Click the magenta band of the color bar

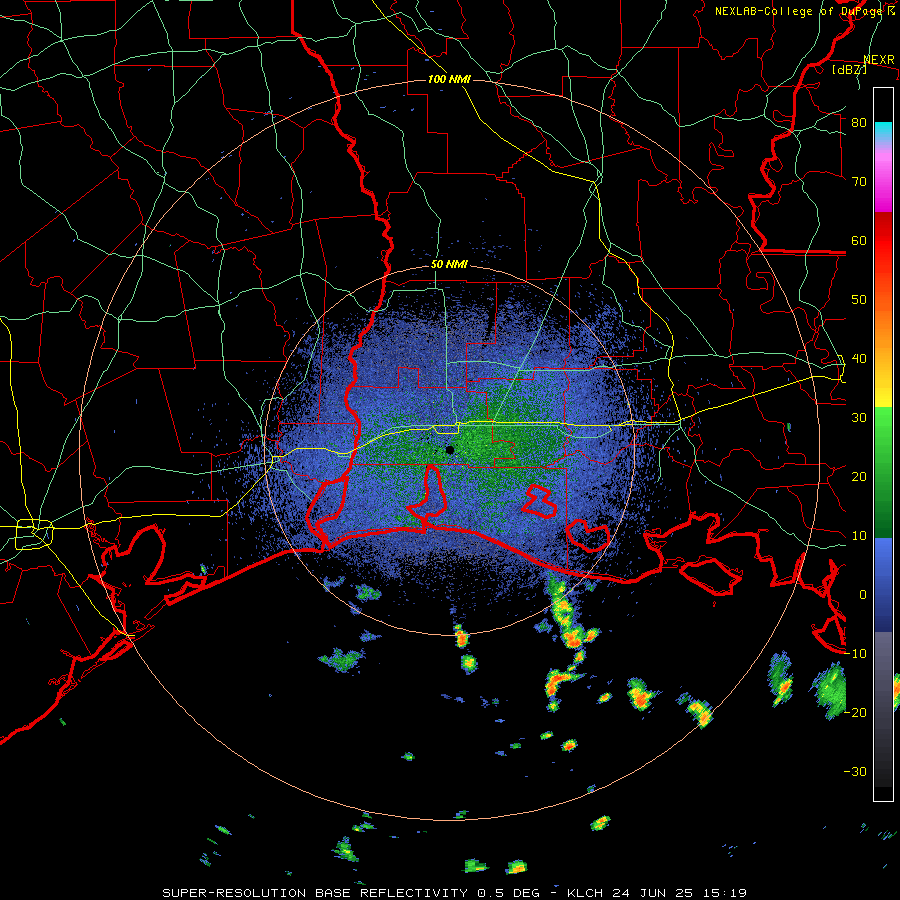[883, 189]
